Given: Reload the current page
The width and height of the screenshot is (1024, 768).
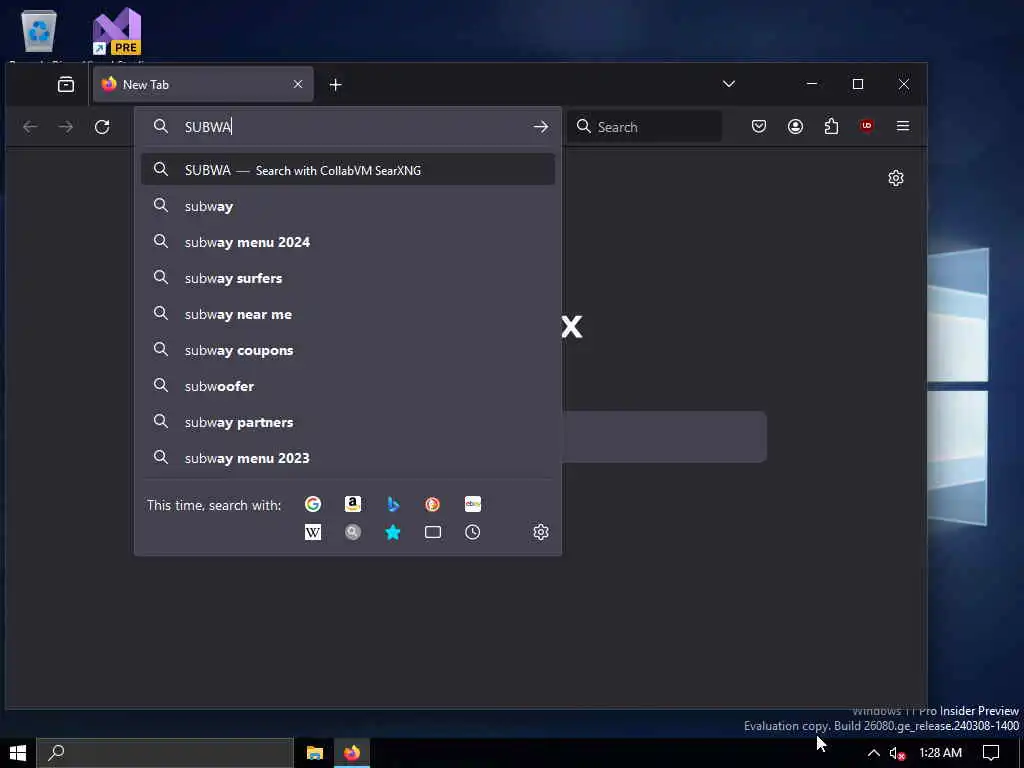Looking at the screenshot, I should 102,127.
